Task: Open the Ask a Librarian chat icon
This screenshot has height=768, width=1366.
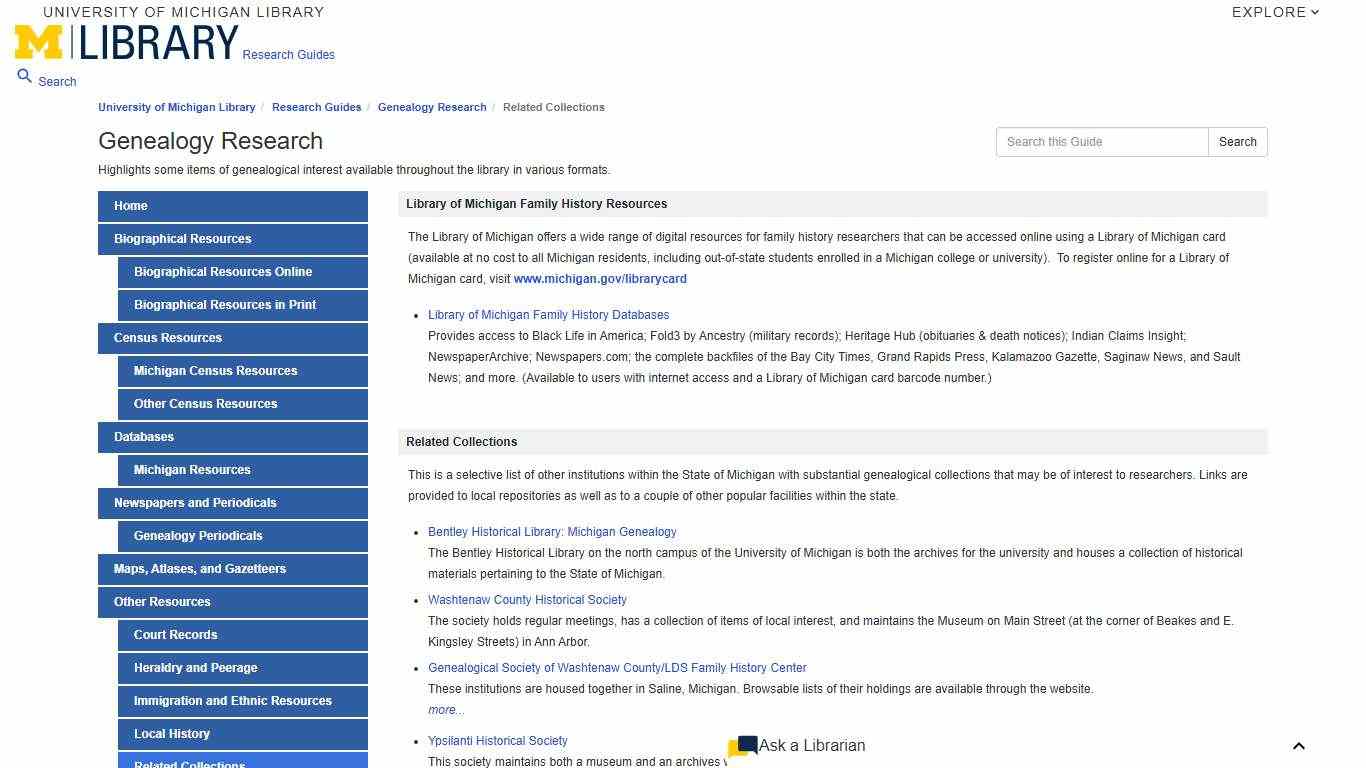Action: coord(744,745)
